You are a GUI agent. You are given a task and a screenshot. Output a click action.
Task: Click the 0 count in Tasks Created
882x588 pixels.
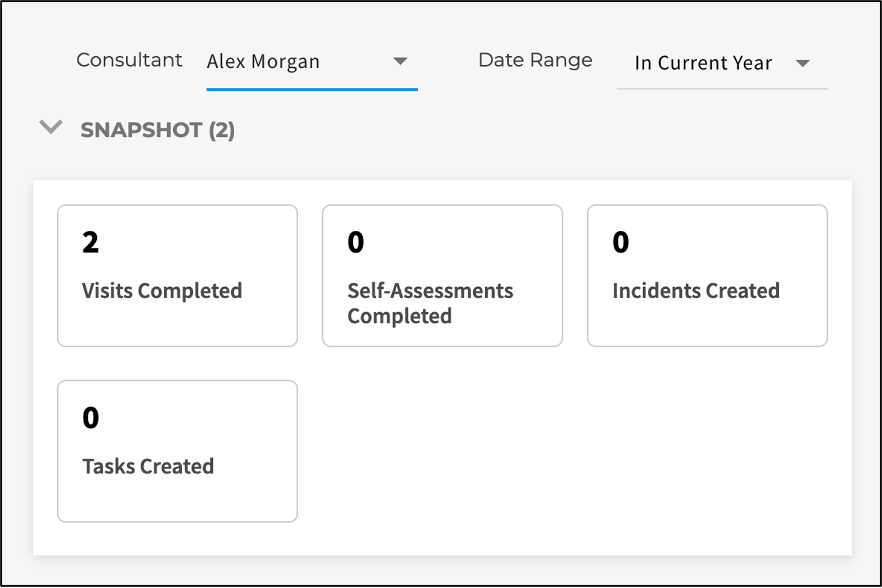coord(91,418)
